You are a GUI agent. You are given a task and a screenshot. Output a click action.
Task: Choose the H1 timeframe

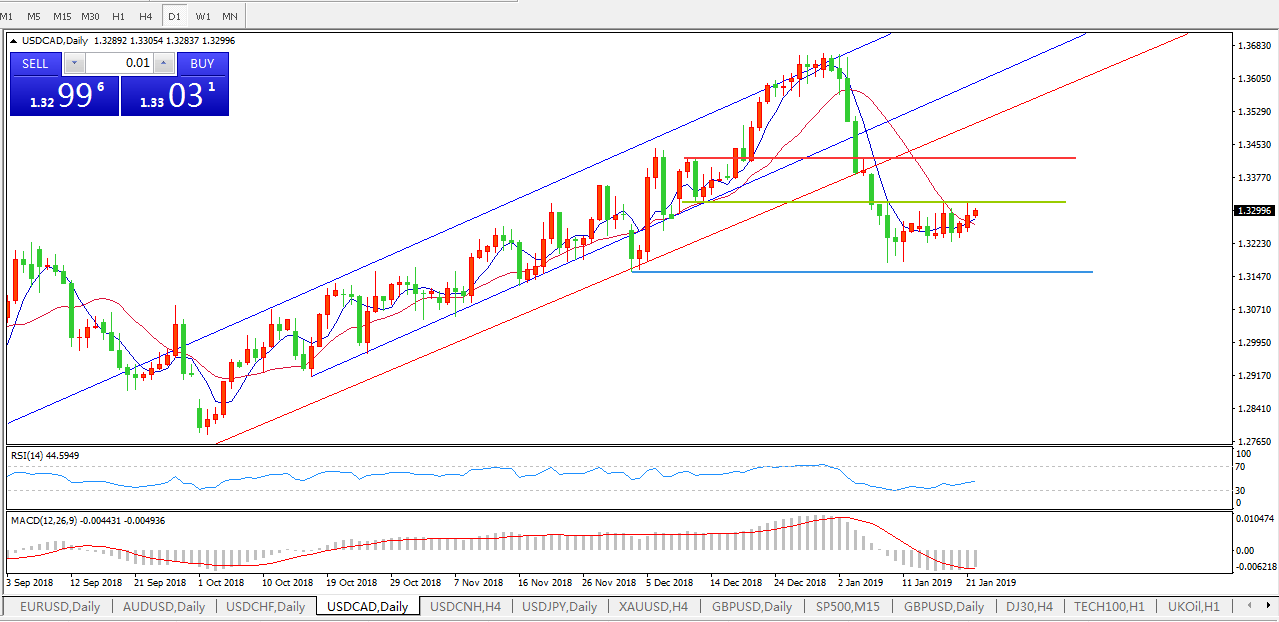coord(119,16)
